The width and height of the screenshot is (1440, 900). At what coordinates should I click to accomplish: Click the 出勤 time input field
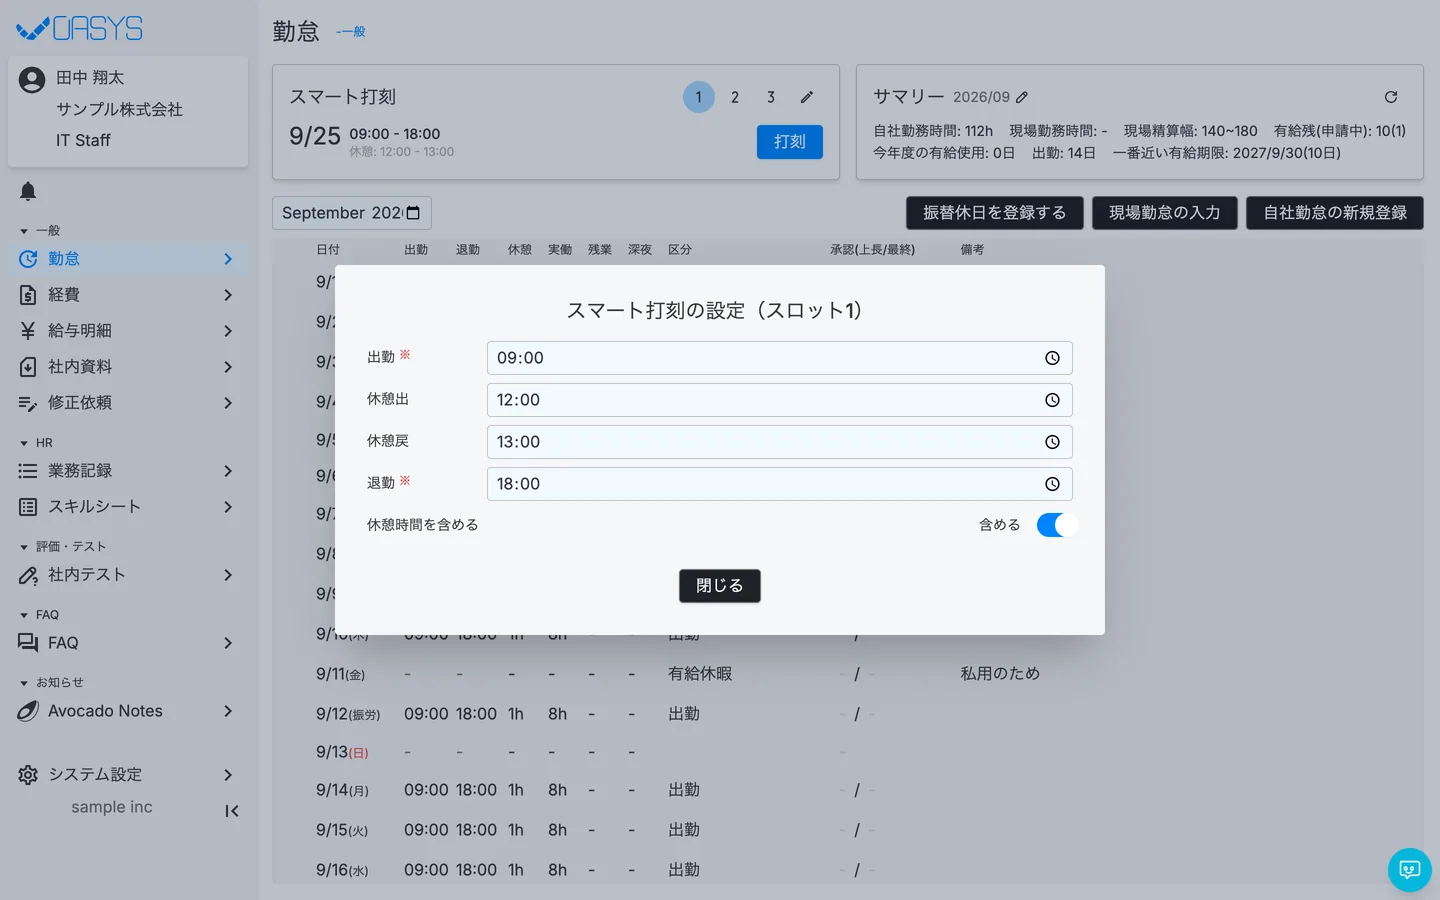click(780, 358)
